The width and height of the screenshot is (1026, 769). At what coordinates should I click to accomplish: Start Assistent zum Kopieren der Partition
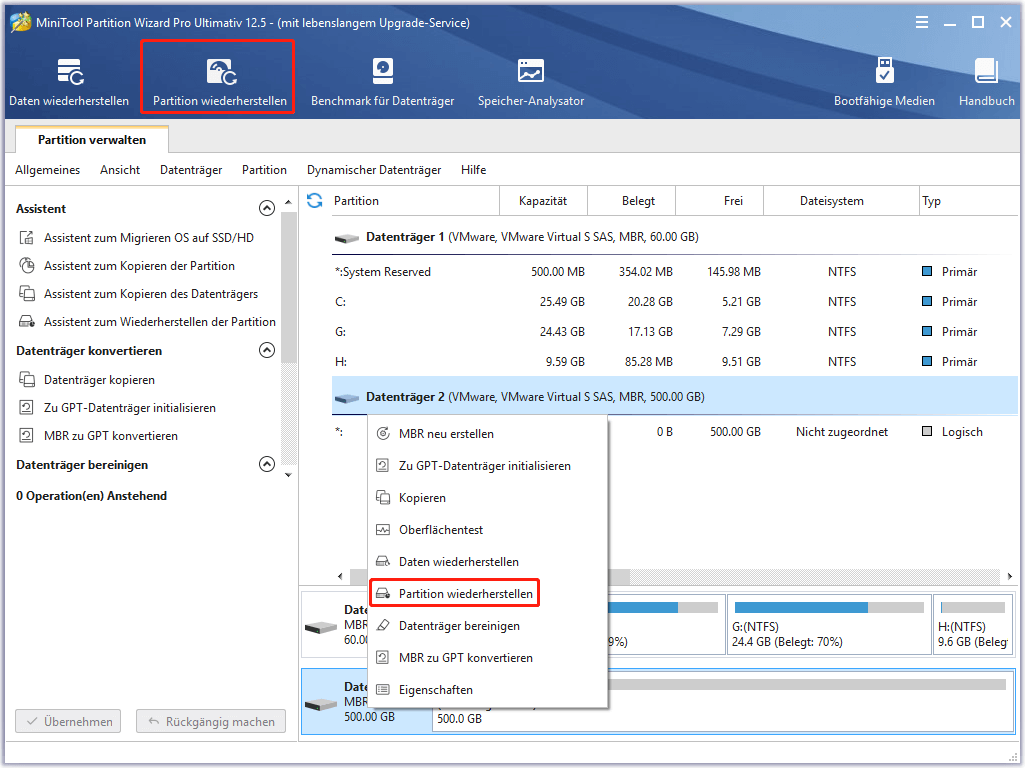(139, 266)
